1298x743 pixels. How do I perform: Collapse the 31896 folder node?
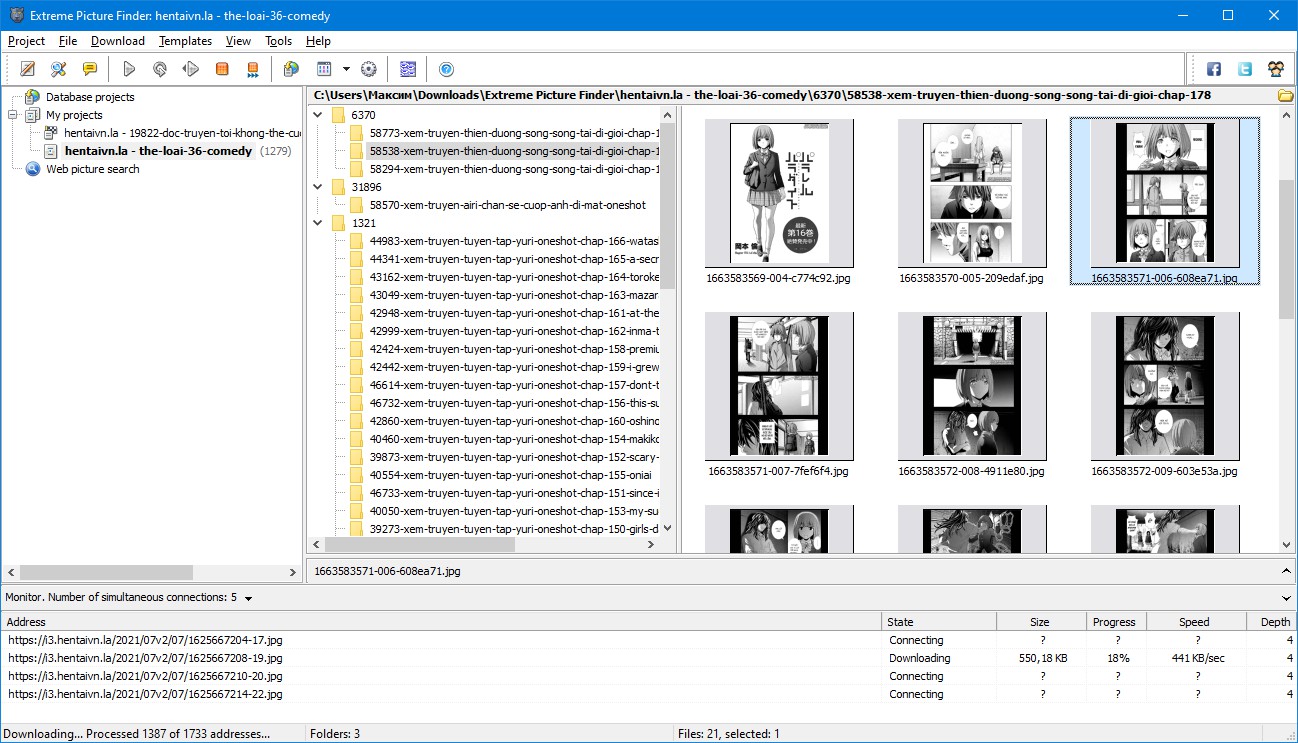[x=318, y=187]
